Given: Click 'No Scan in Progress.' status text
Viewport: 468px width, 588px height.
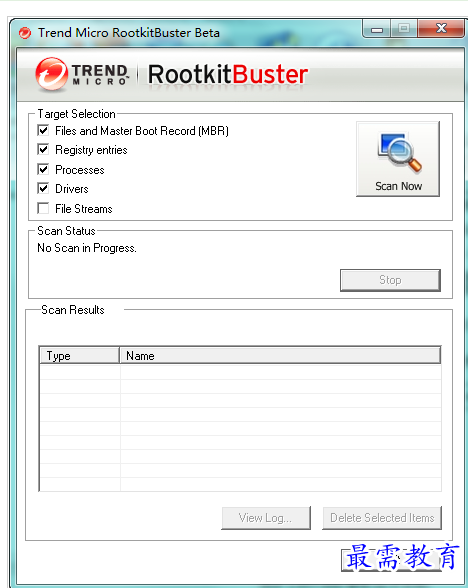Looking at the screenshot, I should pos(87,248).
